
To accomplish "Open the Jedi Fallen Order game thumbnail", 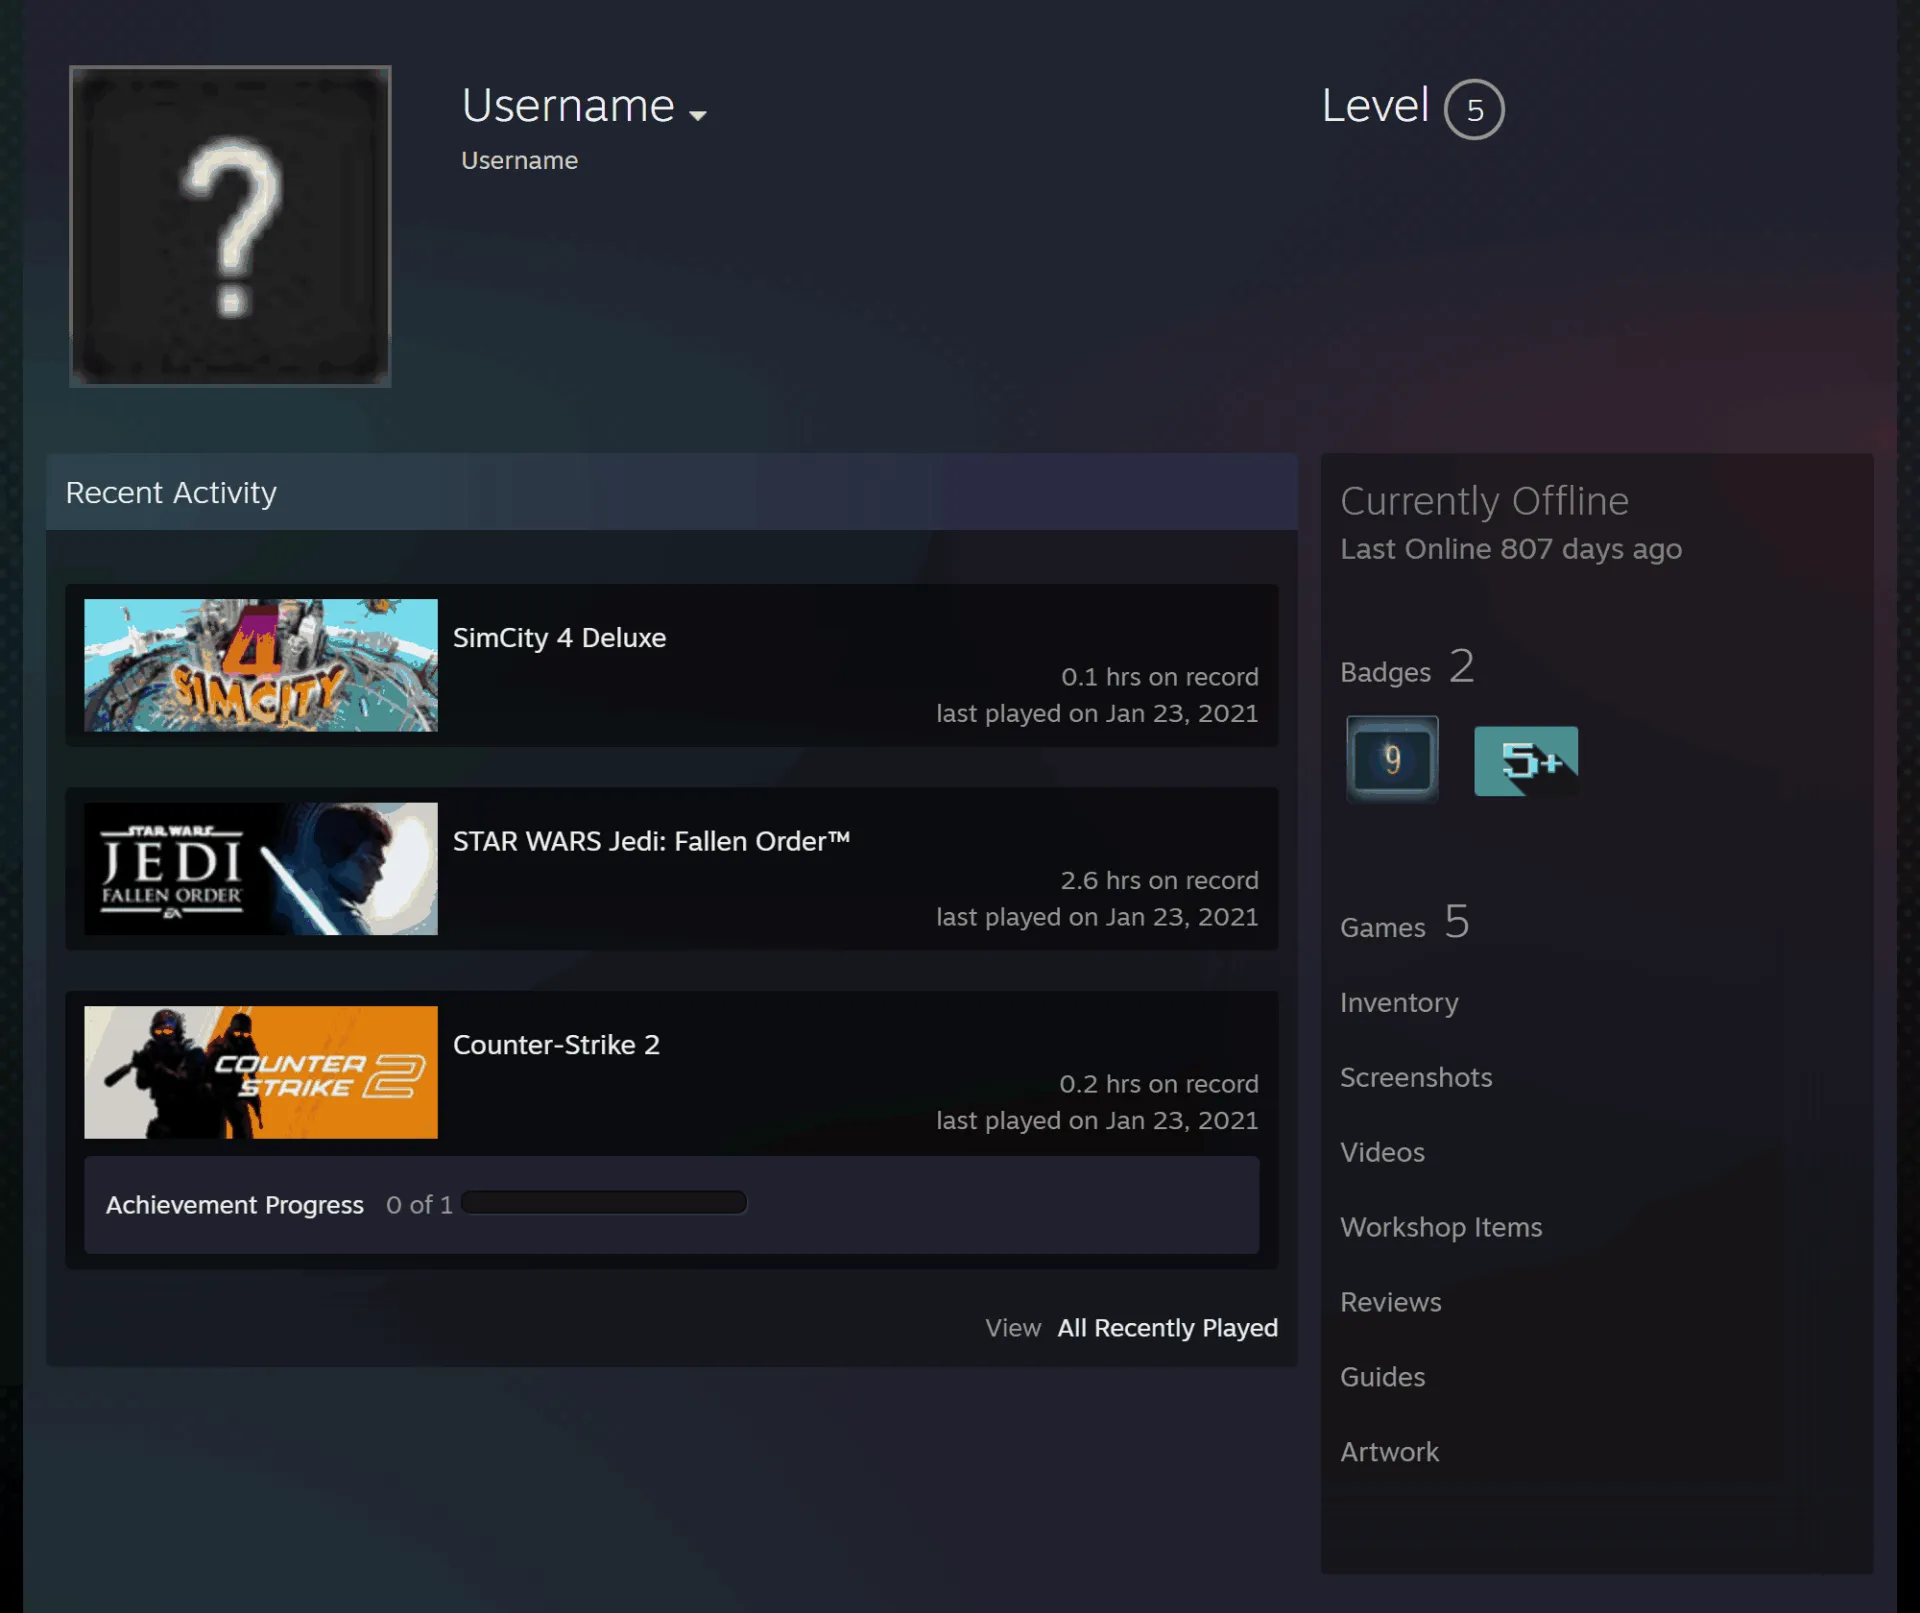I will pos(261,869).
